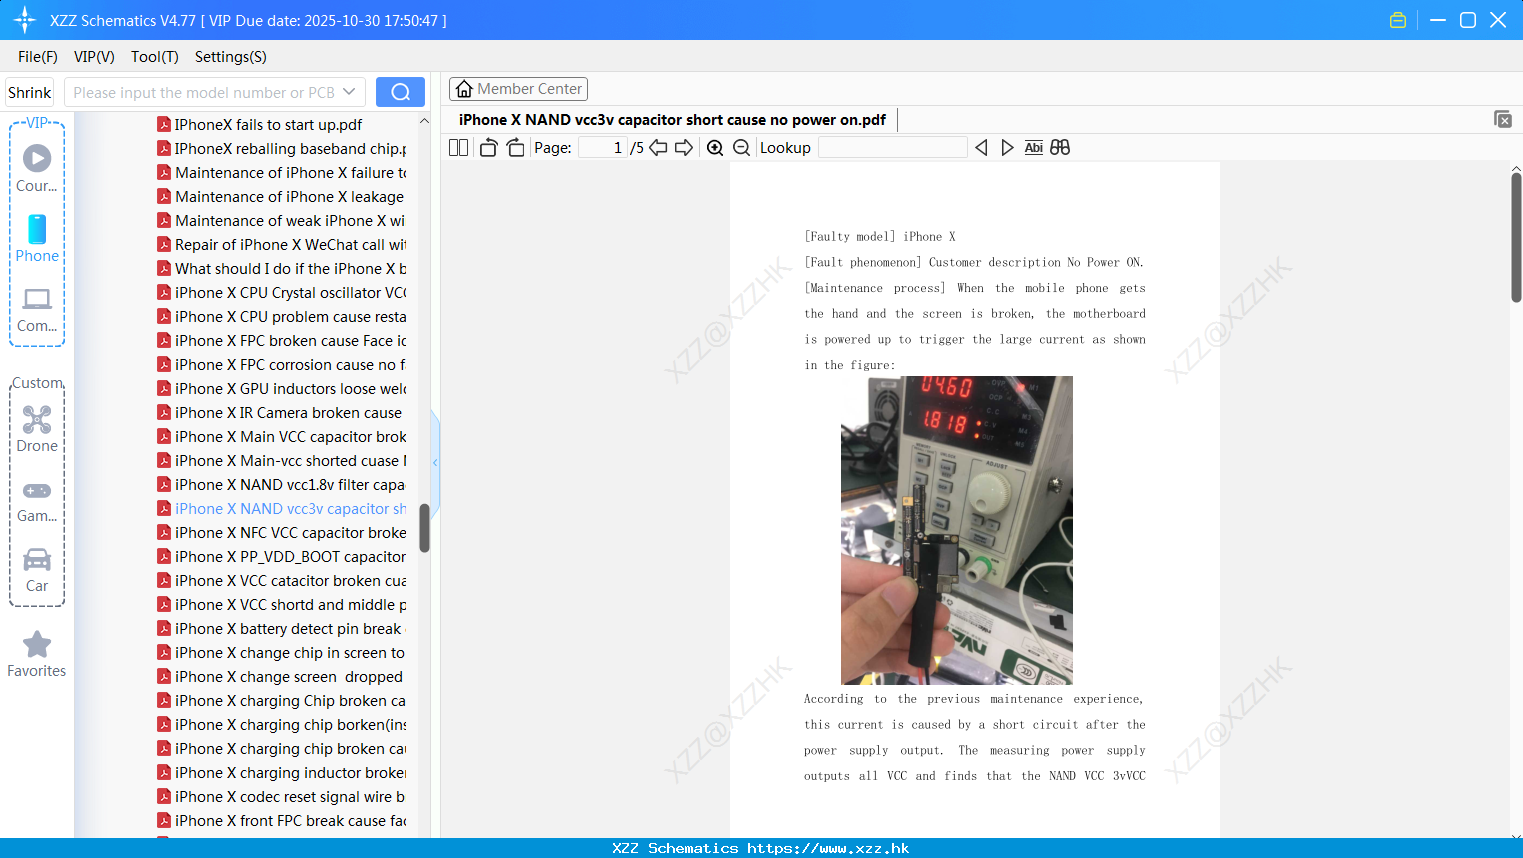1523x858 pixels.
Task: Open iPhone X CPU Crystal oscillator file
Action: [281, 292]
